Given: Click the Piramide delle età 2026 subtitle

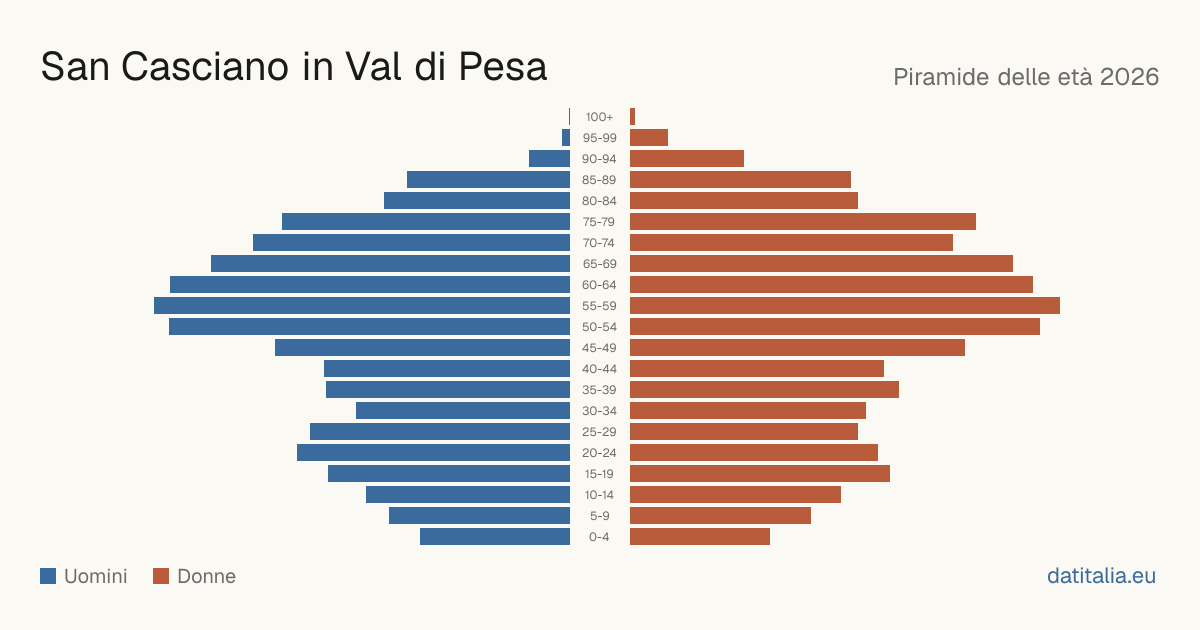Looking at the screenshot, I should coord(1026,77).
